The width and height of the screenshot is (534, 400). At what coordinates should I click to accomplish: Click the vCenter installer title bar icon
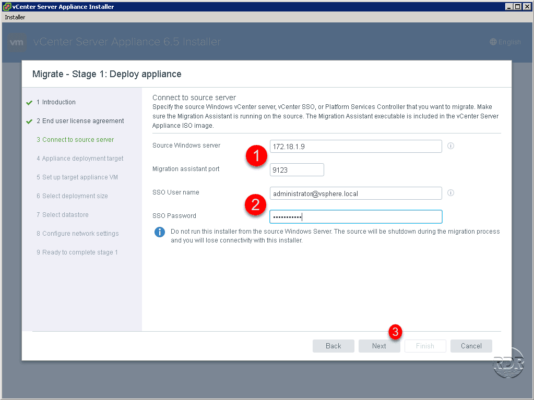(6, 6)
